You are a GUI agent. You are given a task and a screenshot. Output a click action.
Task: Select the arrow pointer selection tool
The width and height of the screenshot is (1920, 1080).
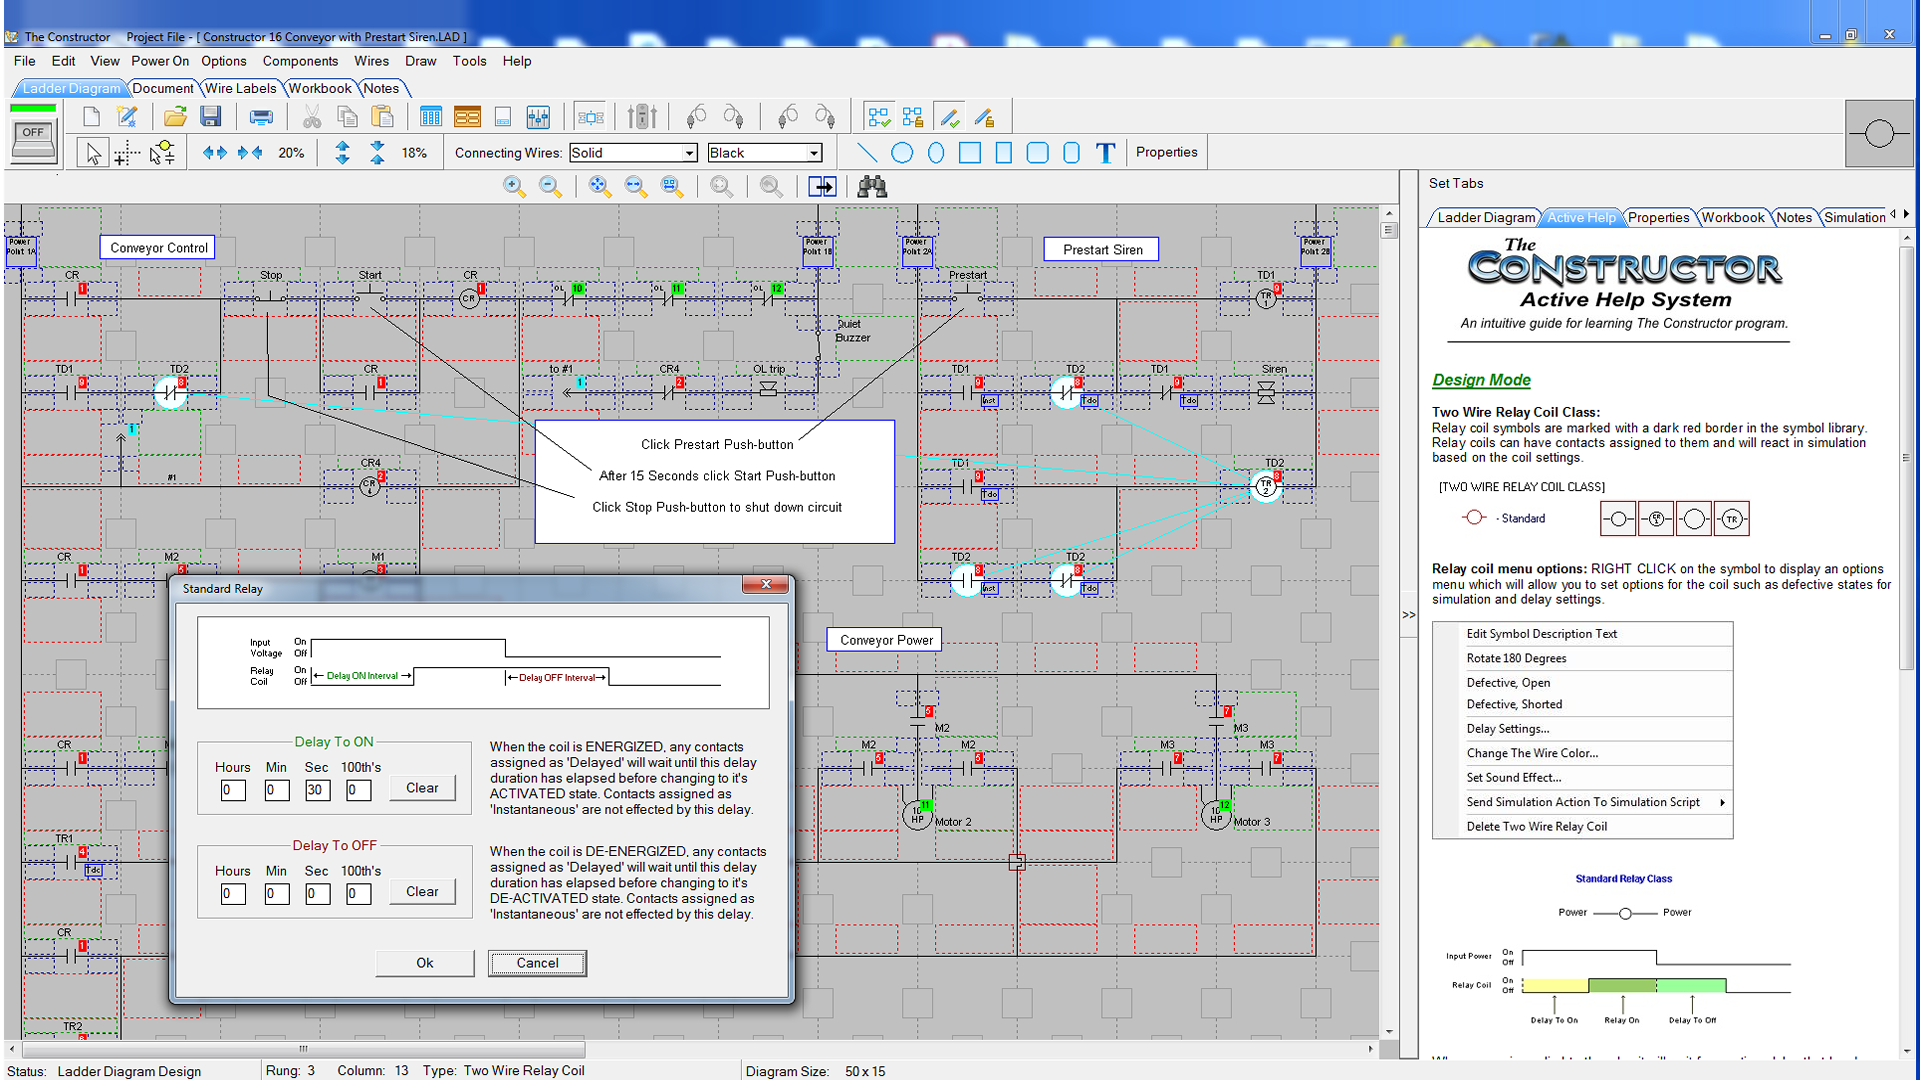point(93,153)
